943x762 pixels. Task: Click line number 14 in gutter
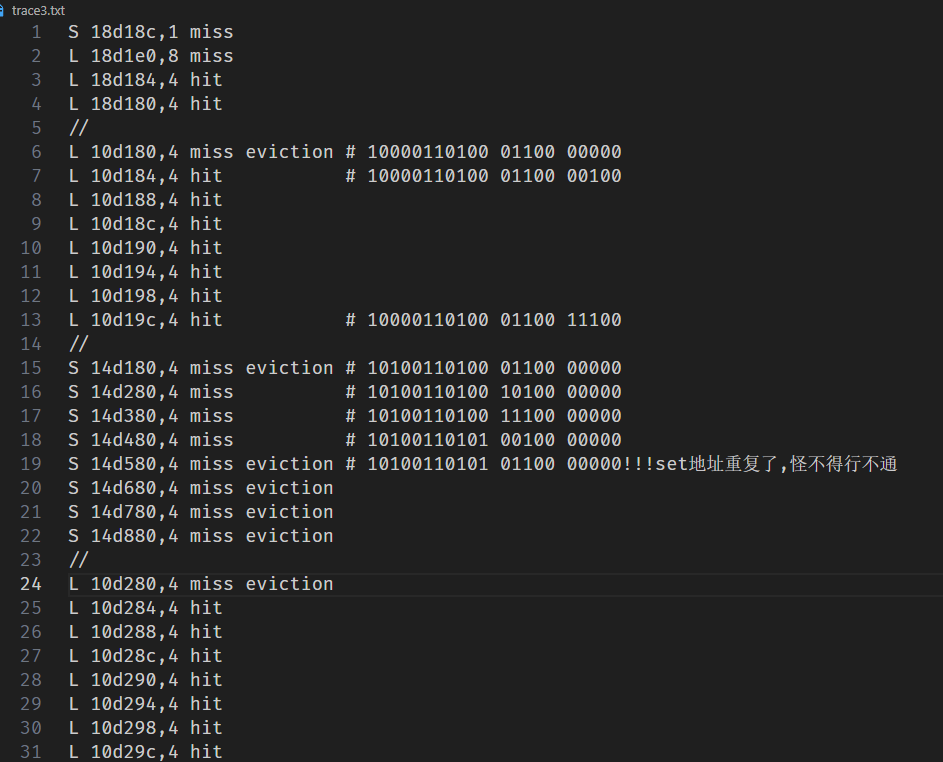tap(31, 344)
